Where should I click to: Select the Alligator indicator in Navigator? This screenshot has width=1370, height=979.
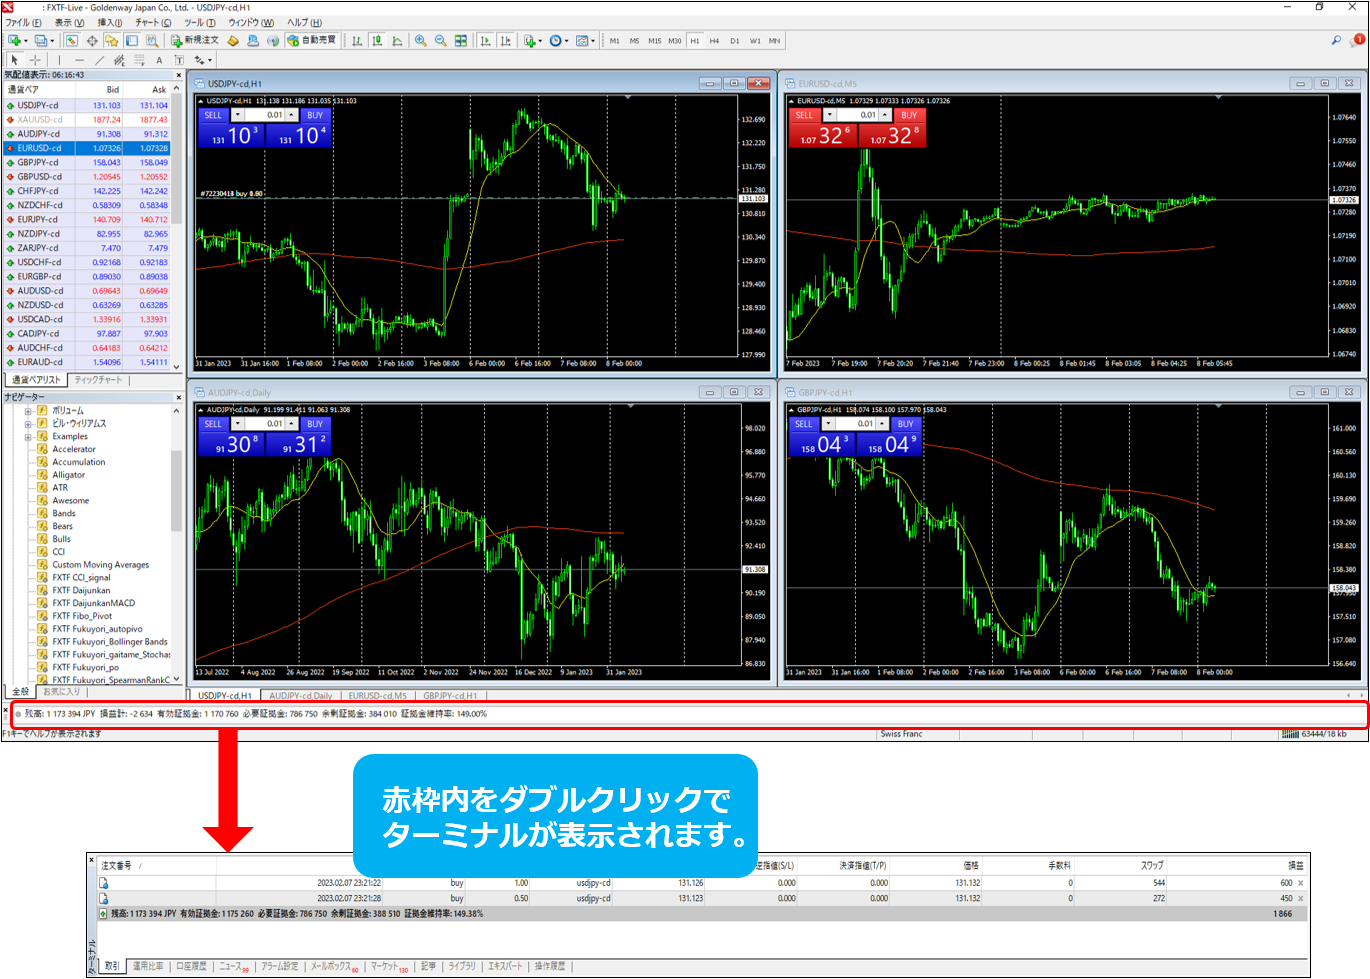coord(68,475)
